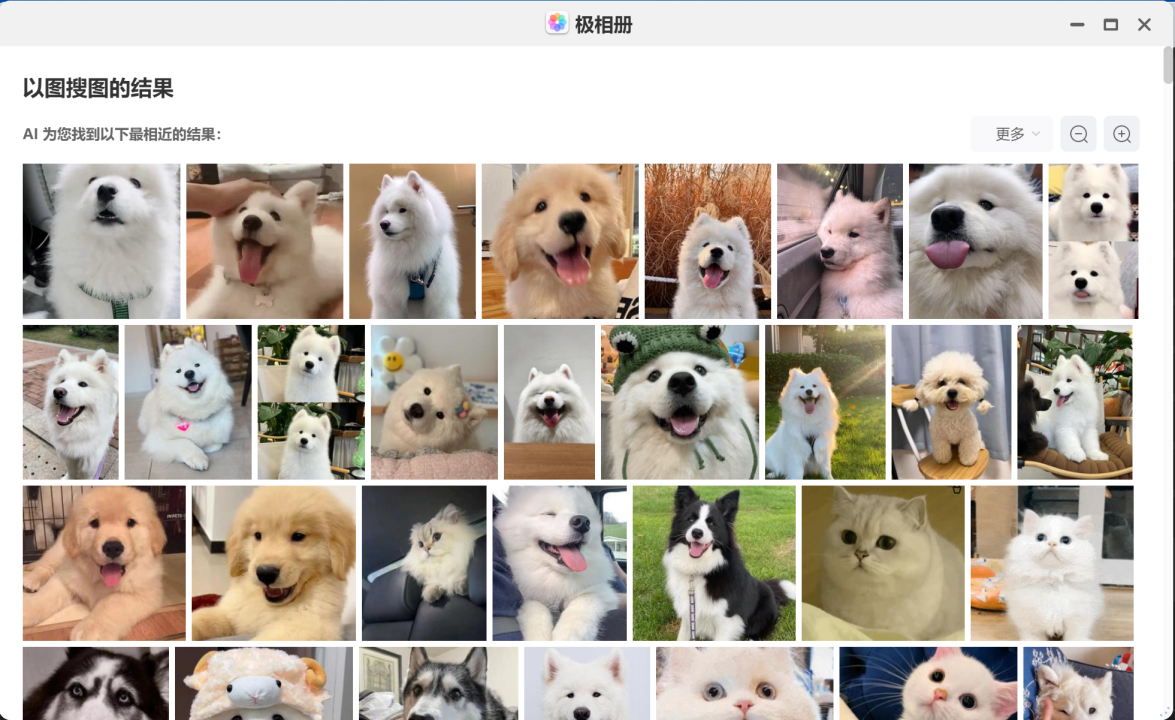Open Samoyed in front of reeds photo
This screenshot has height=720, width=1175.
pos(707,241)
